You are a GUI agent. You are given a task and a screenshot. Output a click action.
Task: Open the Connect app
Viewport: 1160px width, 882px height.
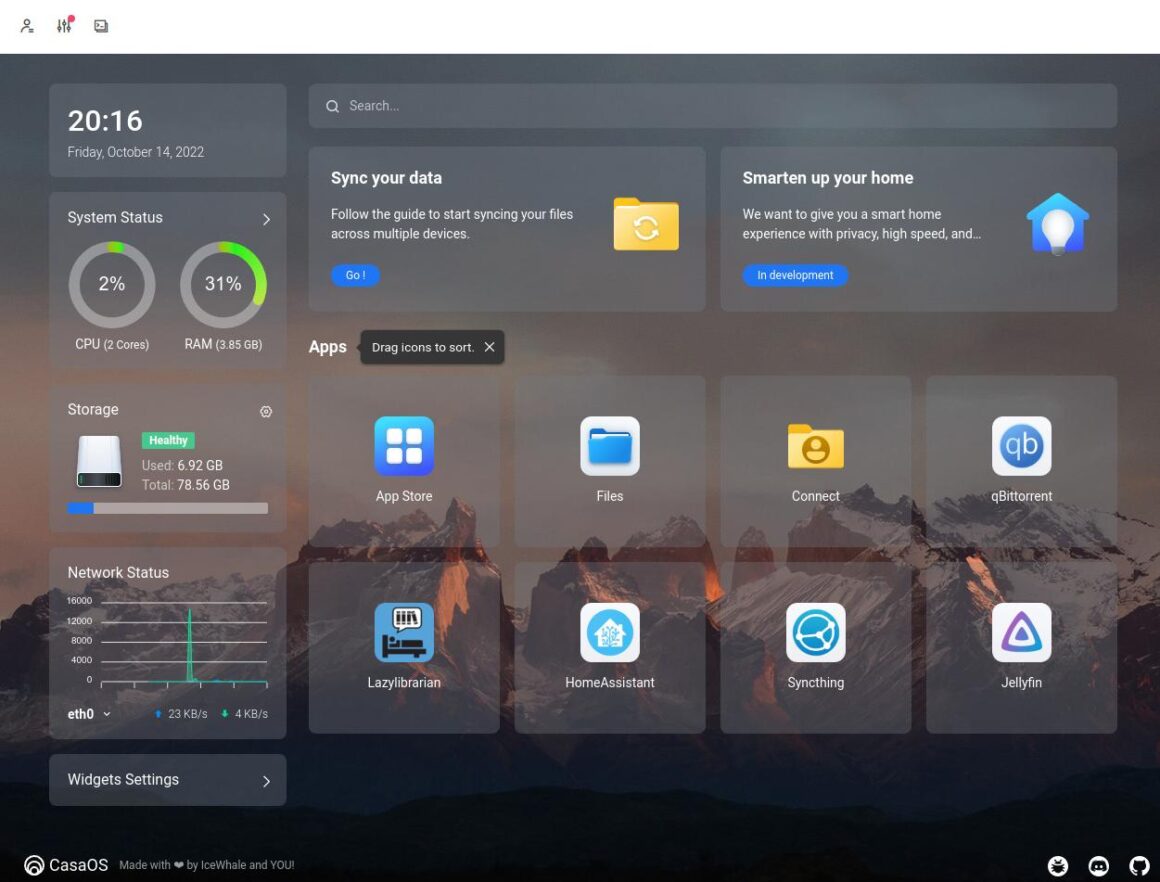(x=816, y=447)
